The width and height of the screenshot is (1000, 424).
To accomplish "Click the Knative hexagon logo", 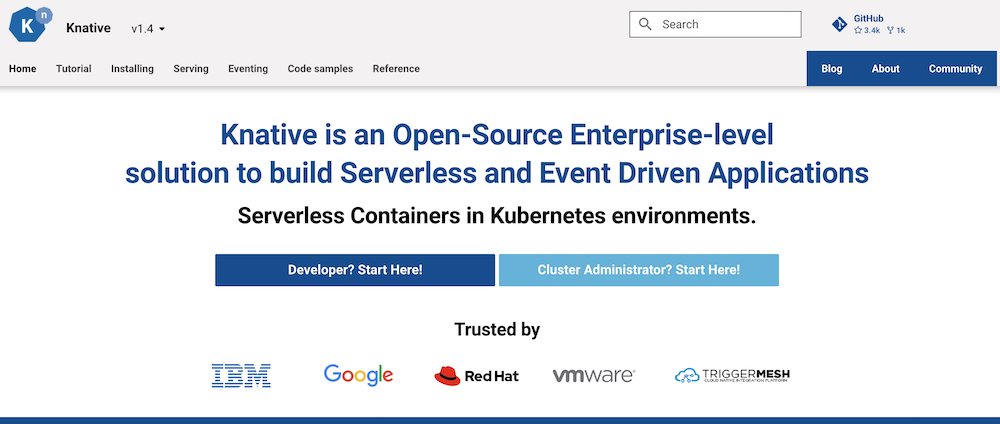I will pos(30,25).
